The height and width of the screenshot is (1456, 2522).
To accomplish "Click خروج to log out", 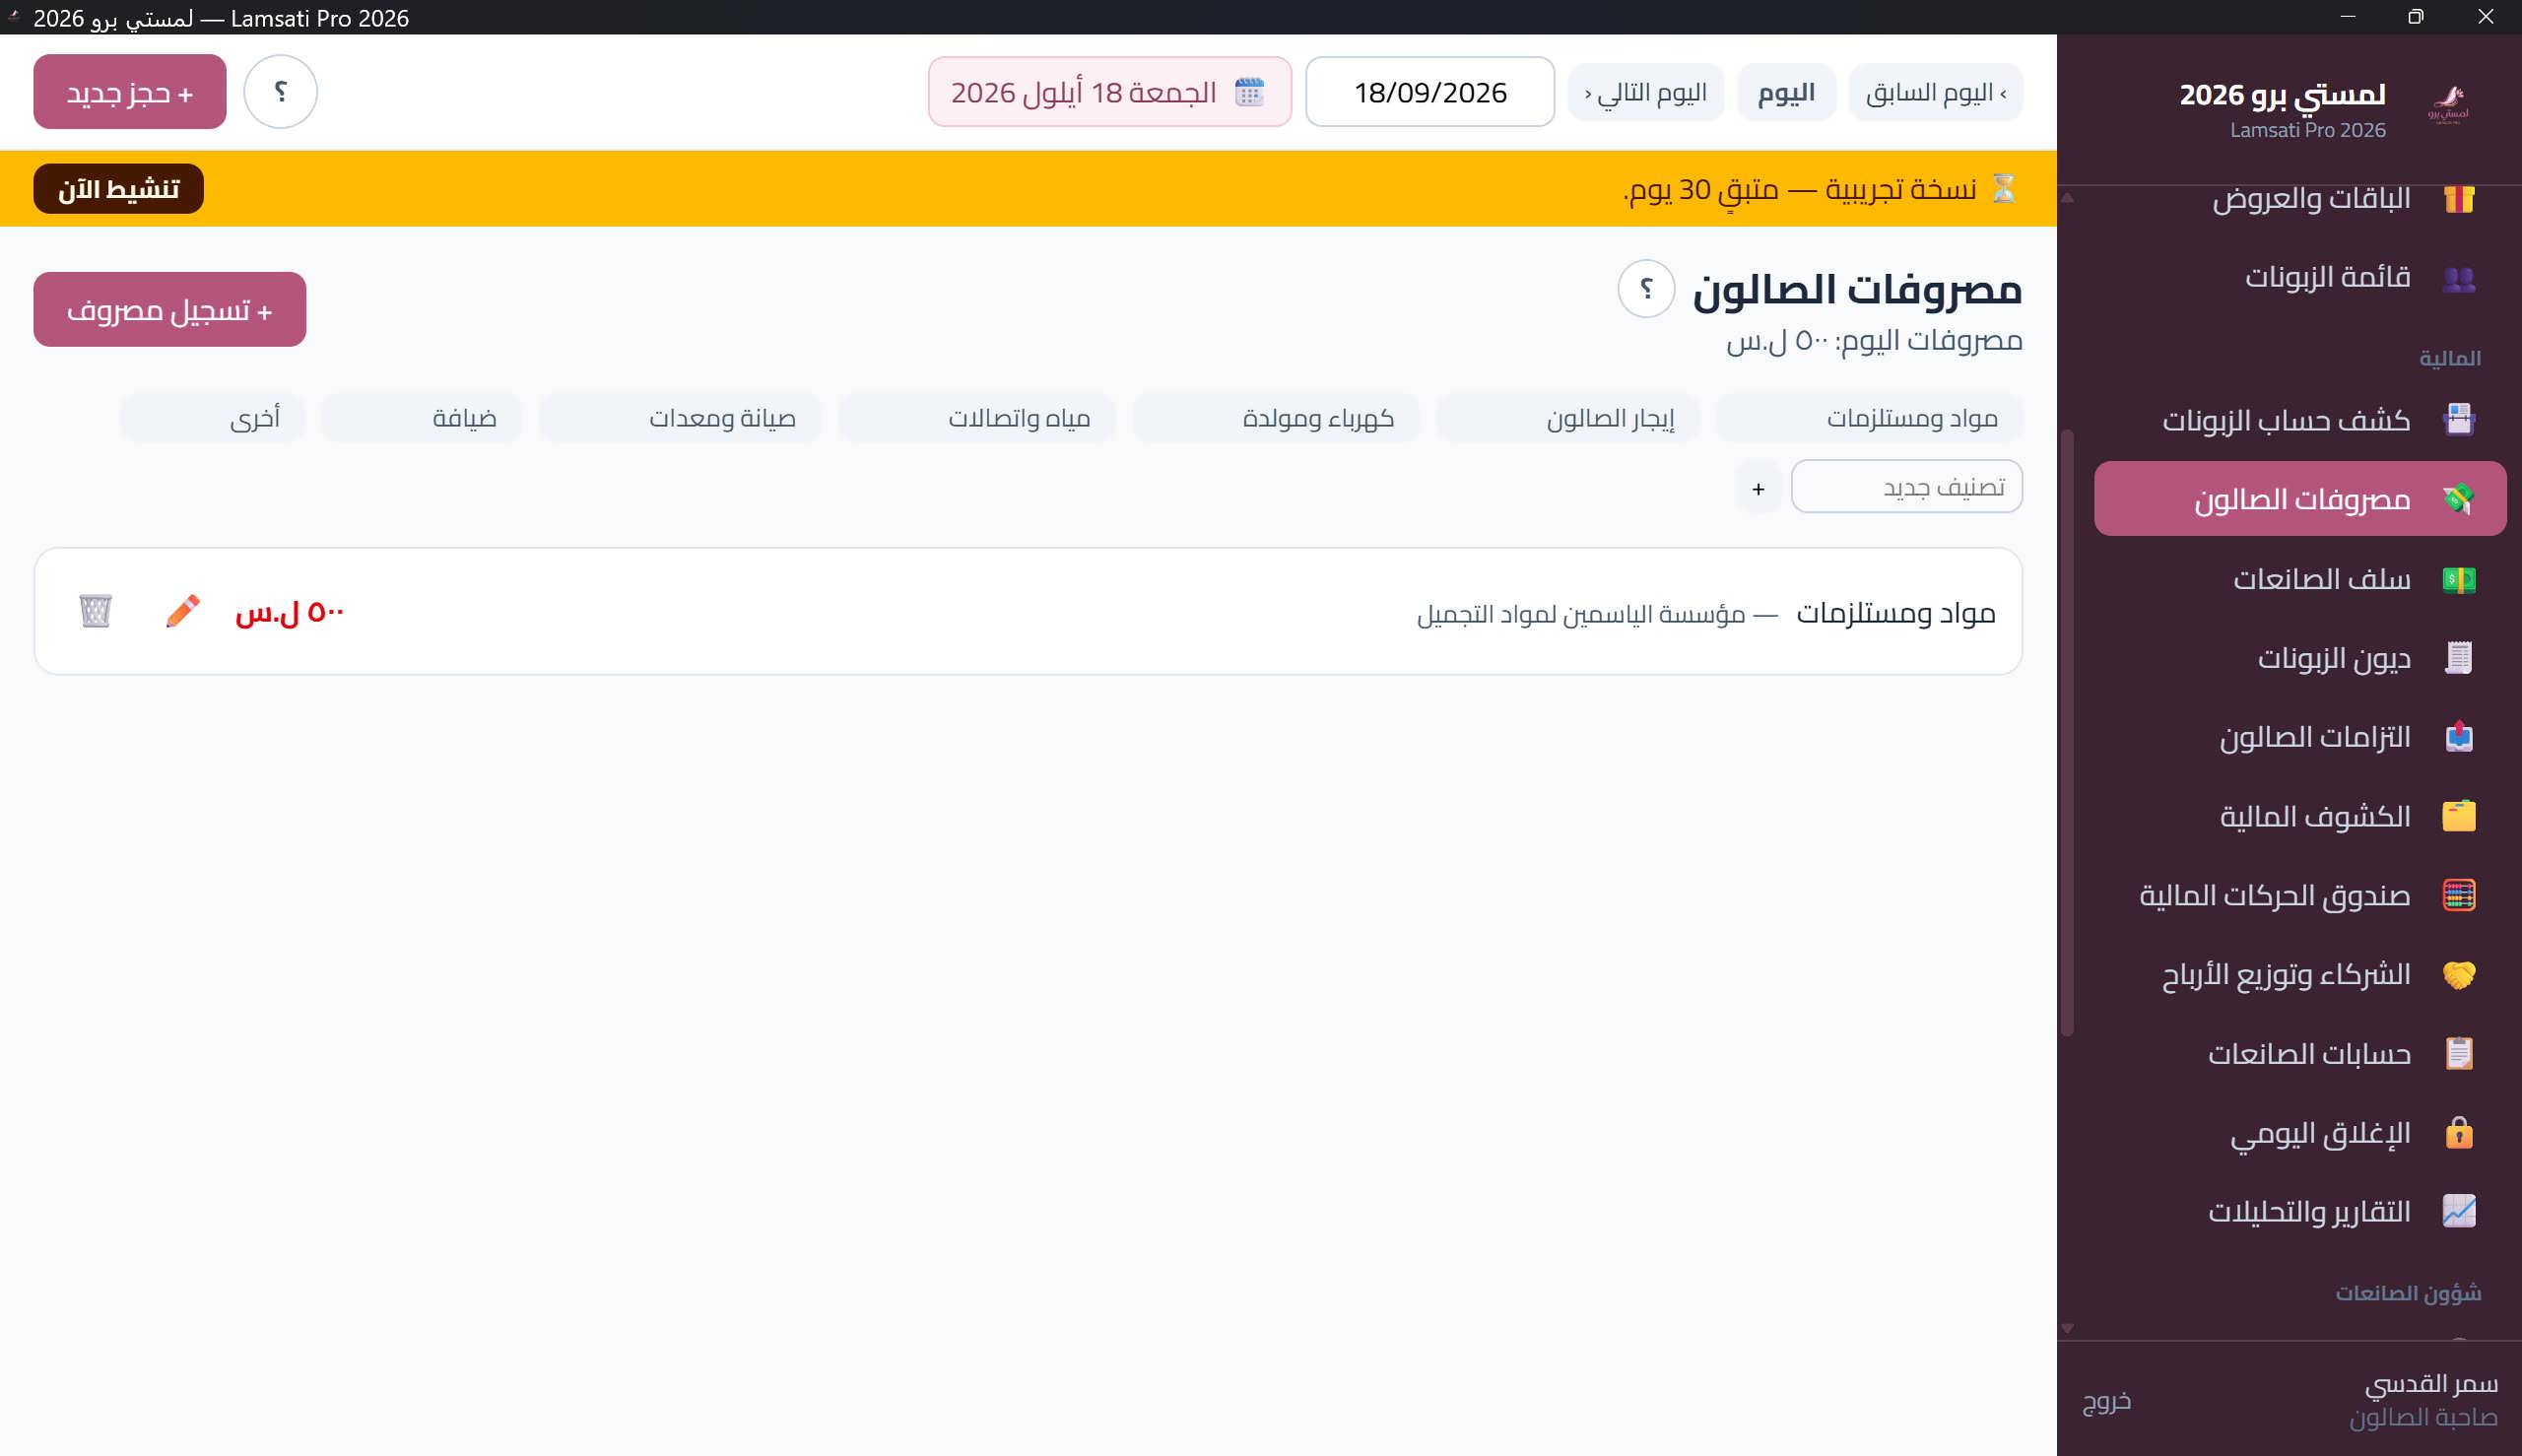I will point(2107,1401).
